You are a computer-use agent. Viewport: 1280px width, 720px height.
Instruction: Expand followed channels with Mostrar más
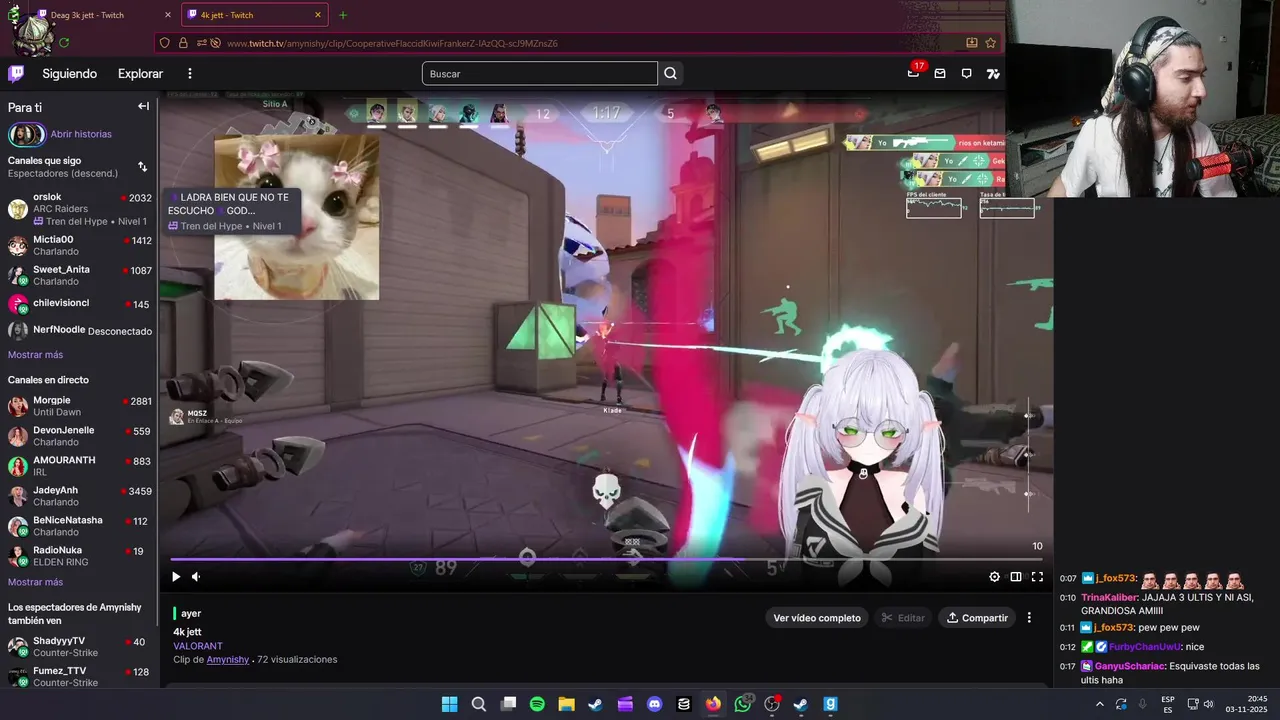[x=35, y=355]
